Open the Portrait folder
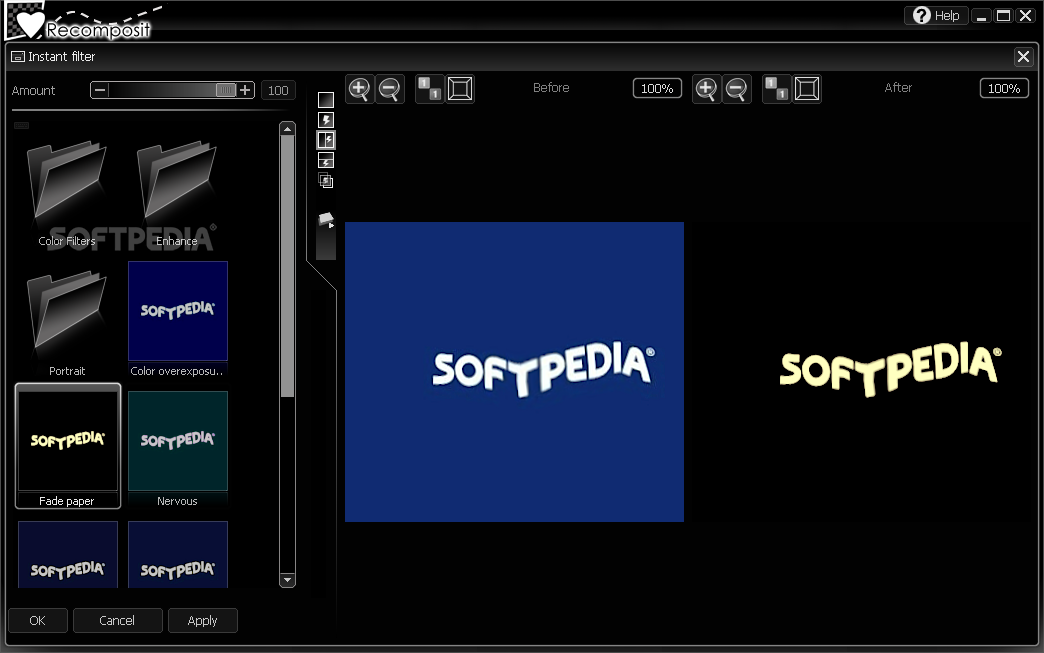1044x653 pixels. 67,323
